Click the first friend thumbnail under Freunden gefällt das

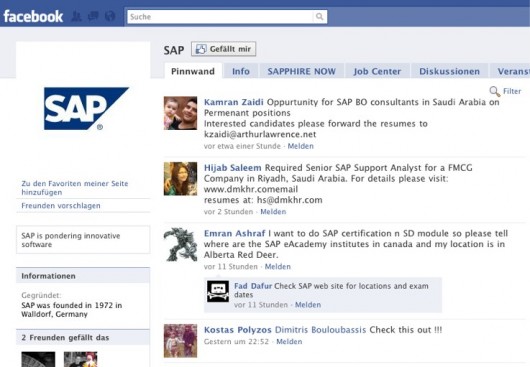38,359
